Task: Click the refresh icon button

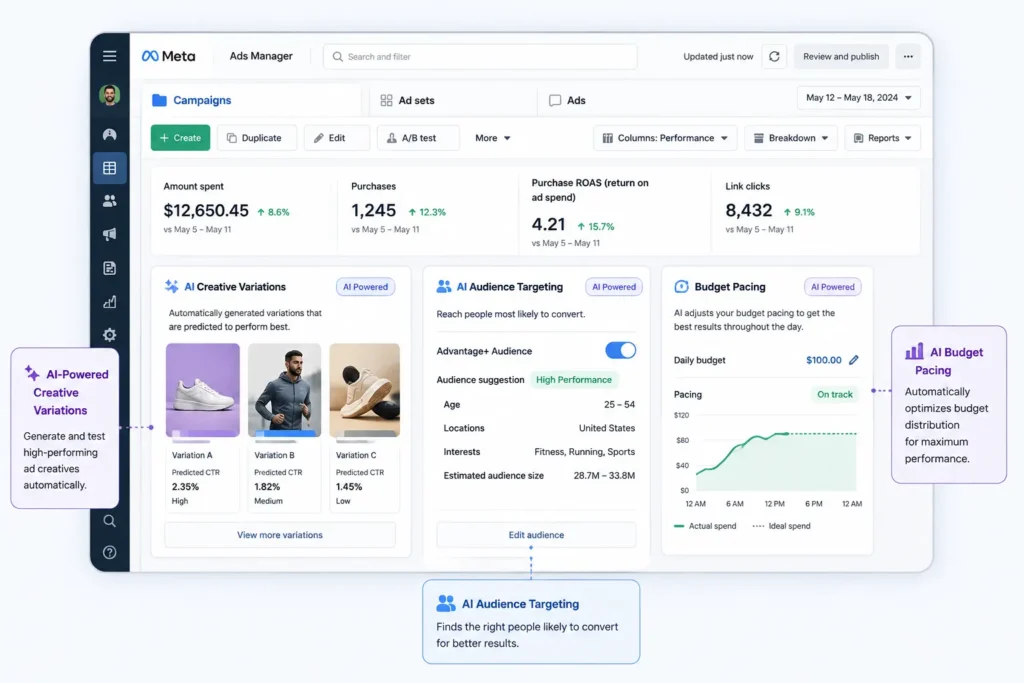Action: [x=774, y=57]
